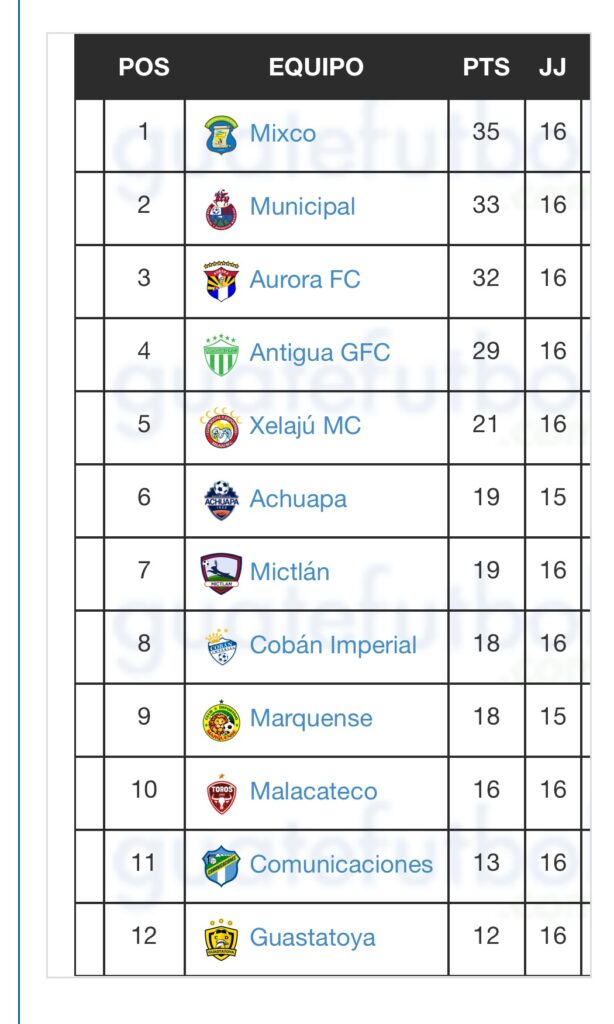Click the Guastatoya yellow crest

[221, 938]
